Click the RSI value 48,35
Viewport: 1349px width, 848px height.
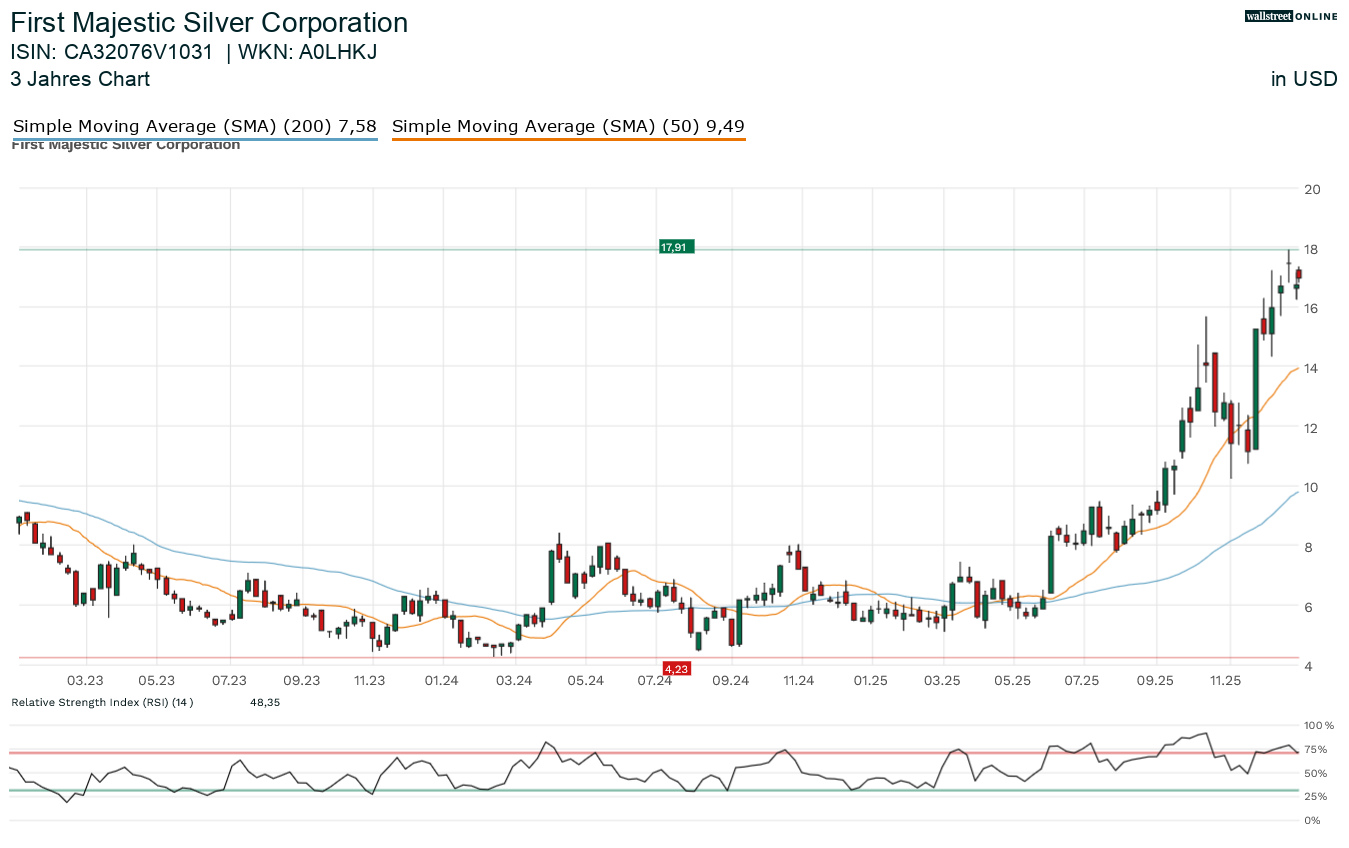click(x=265, y=703)
